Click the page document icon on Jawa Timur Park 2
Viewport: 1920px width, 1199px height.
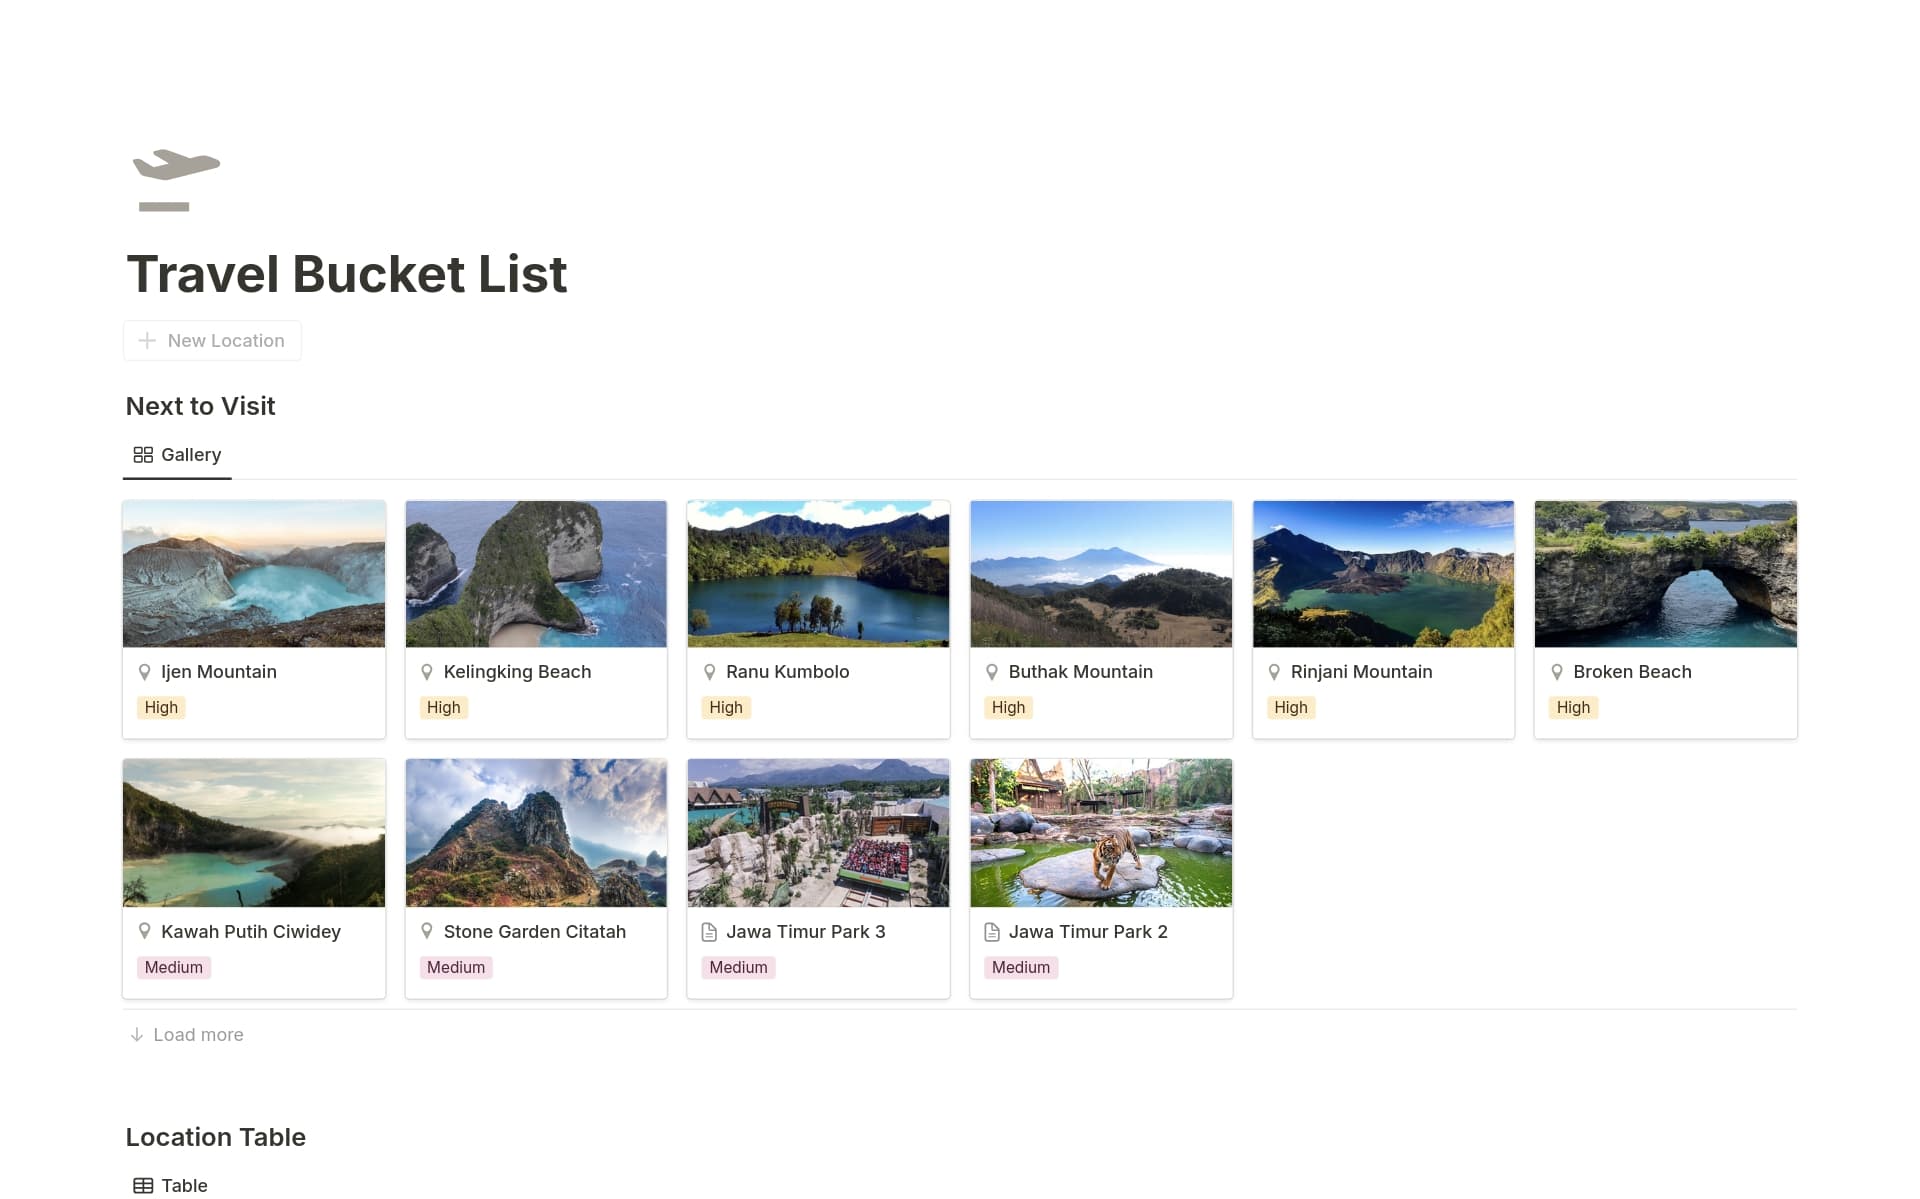pyautogui.click(x=992, y=931)
